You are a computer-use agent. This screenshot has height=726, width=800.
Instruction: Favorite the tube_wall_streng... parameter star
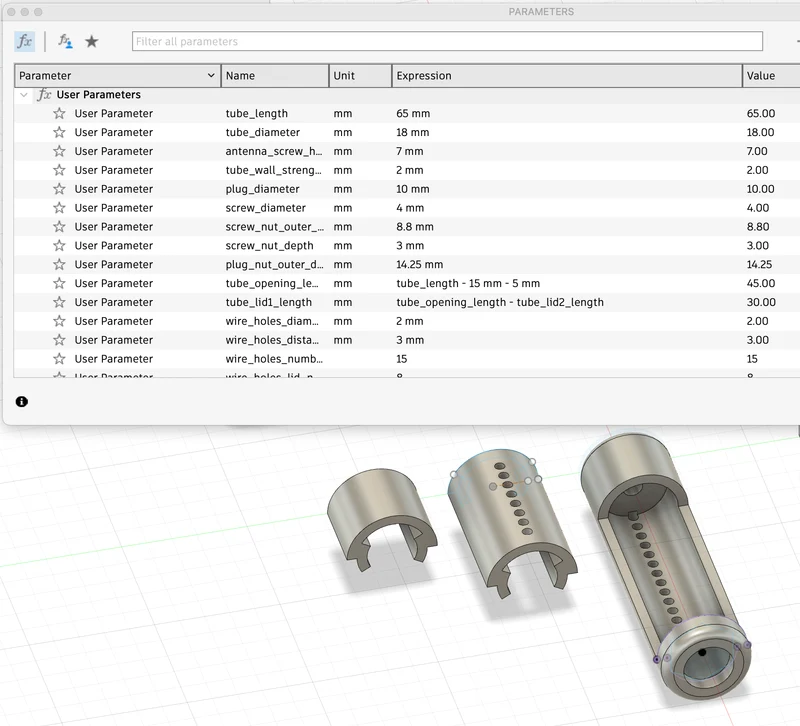59,170
